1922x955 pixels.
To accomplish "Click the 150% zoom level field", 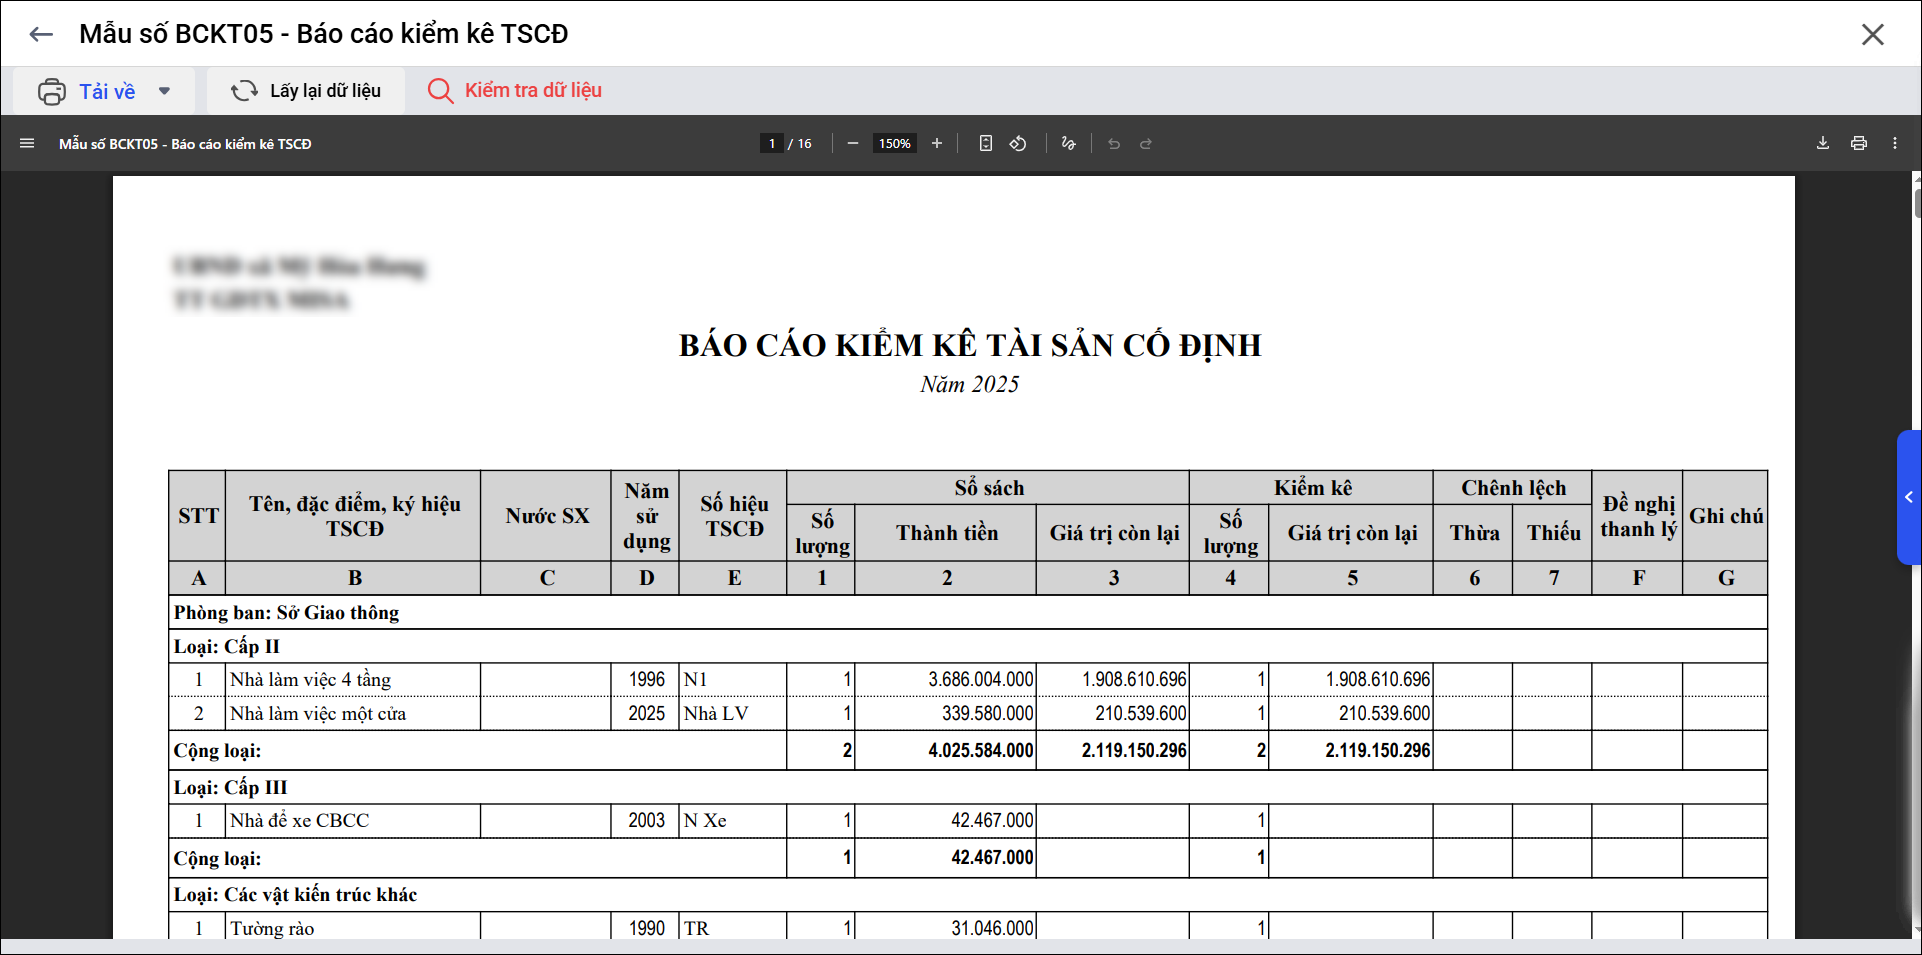I will pyautogui.click(x=894, y=144).
